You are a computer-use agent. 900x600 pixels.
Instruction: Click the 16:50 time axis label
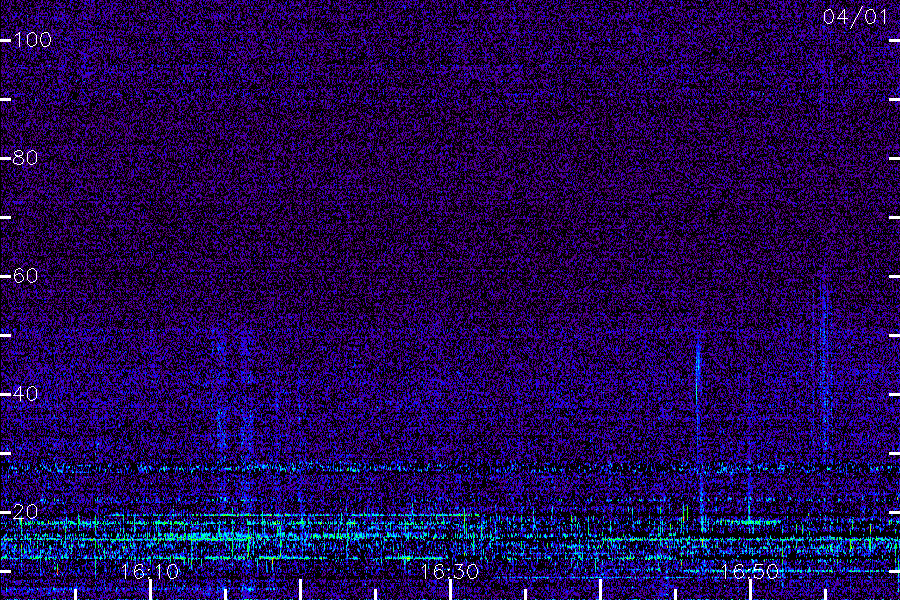750,571
